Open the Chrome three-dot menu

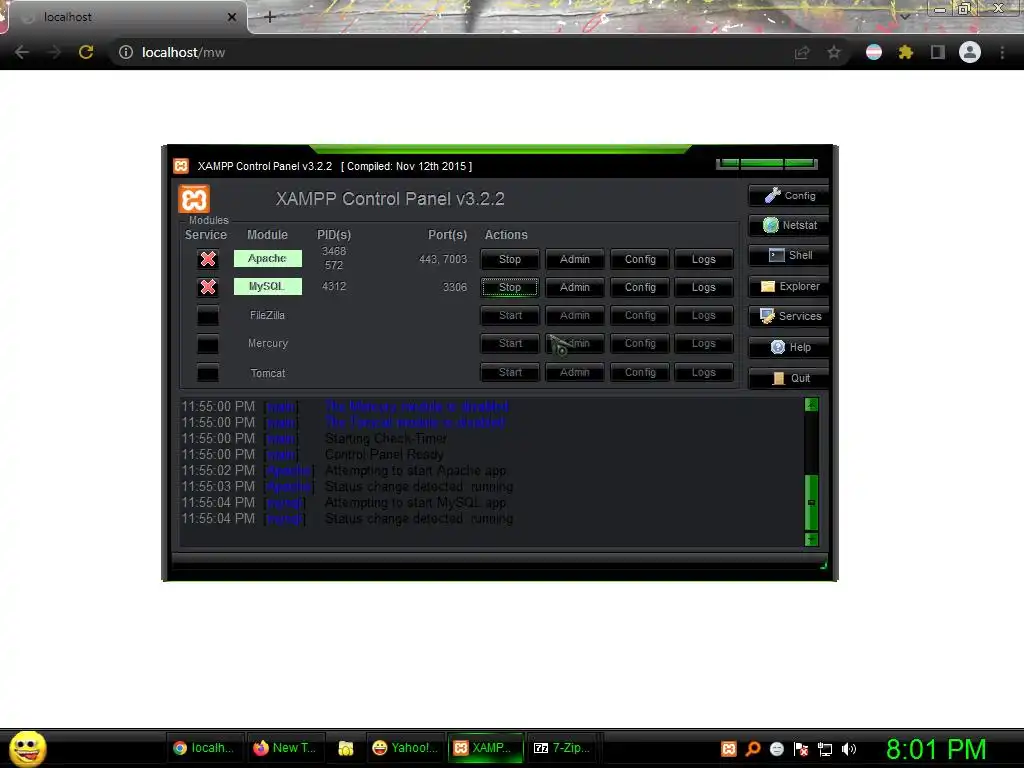[1002, 52]
